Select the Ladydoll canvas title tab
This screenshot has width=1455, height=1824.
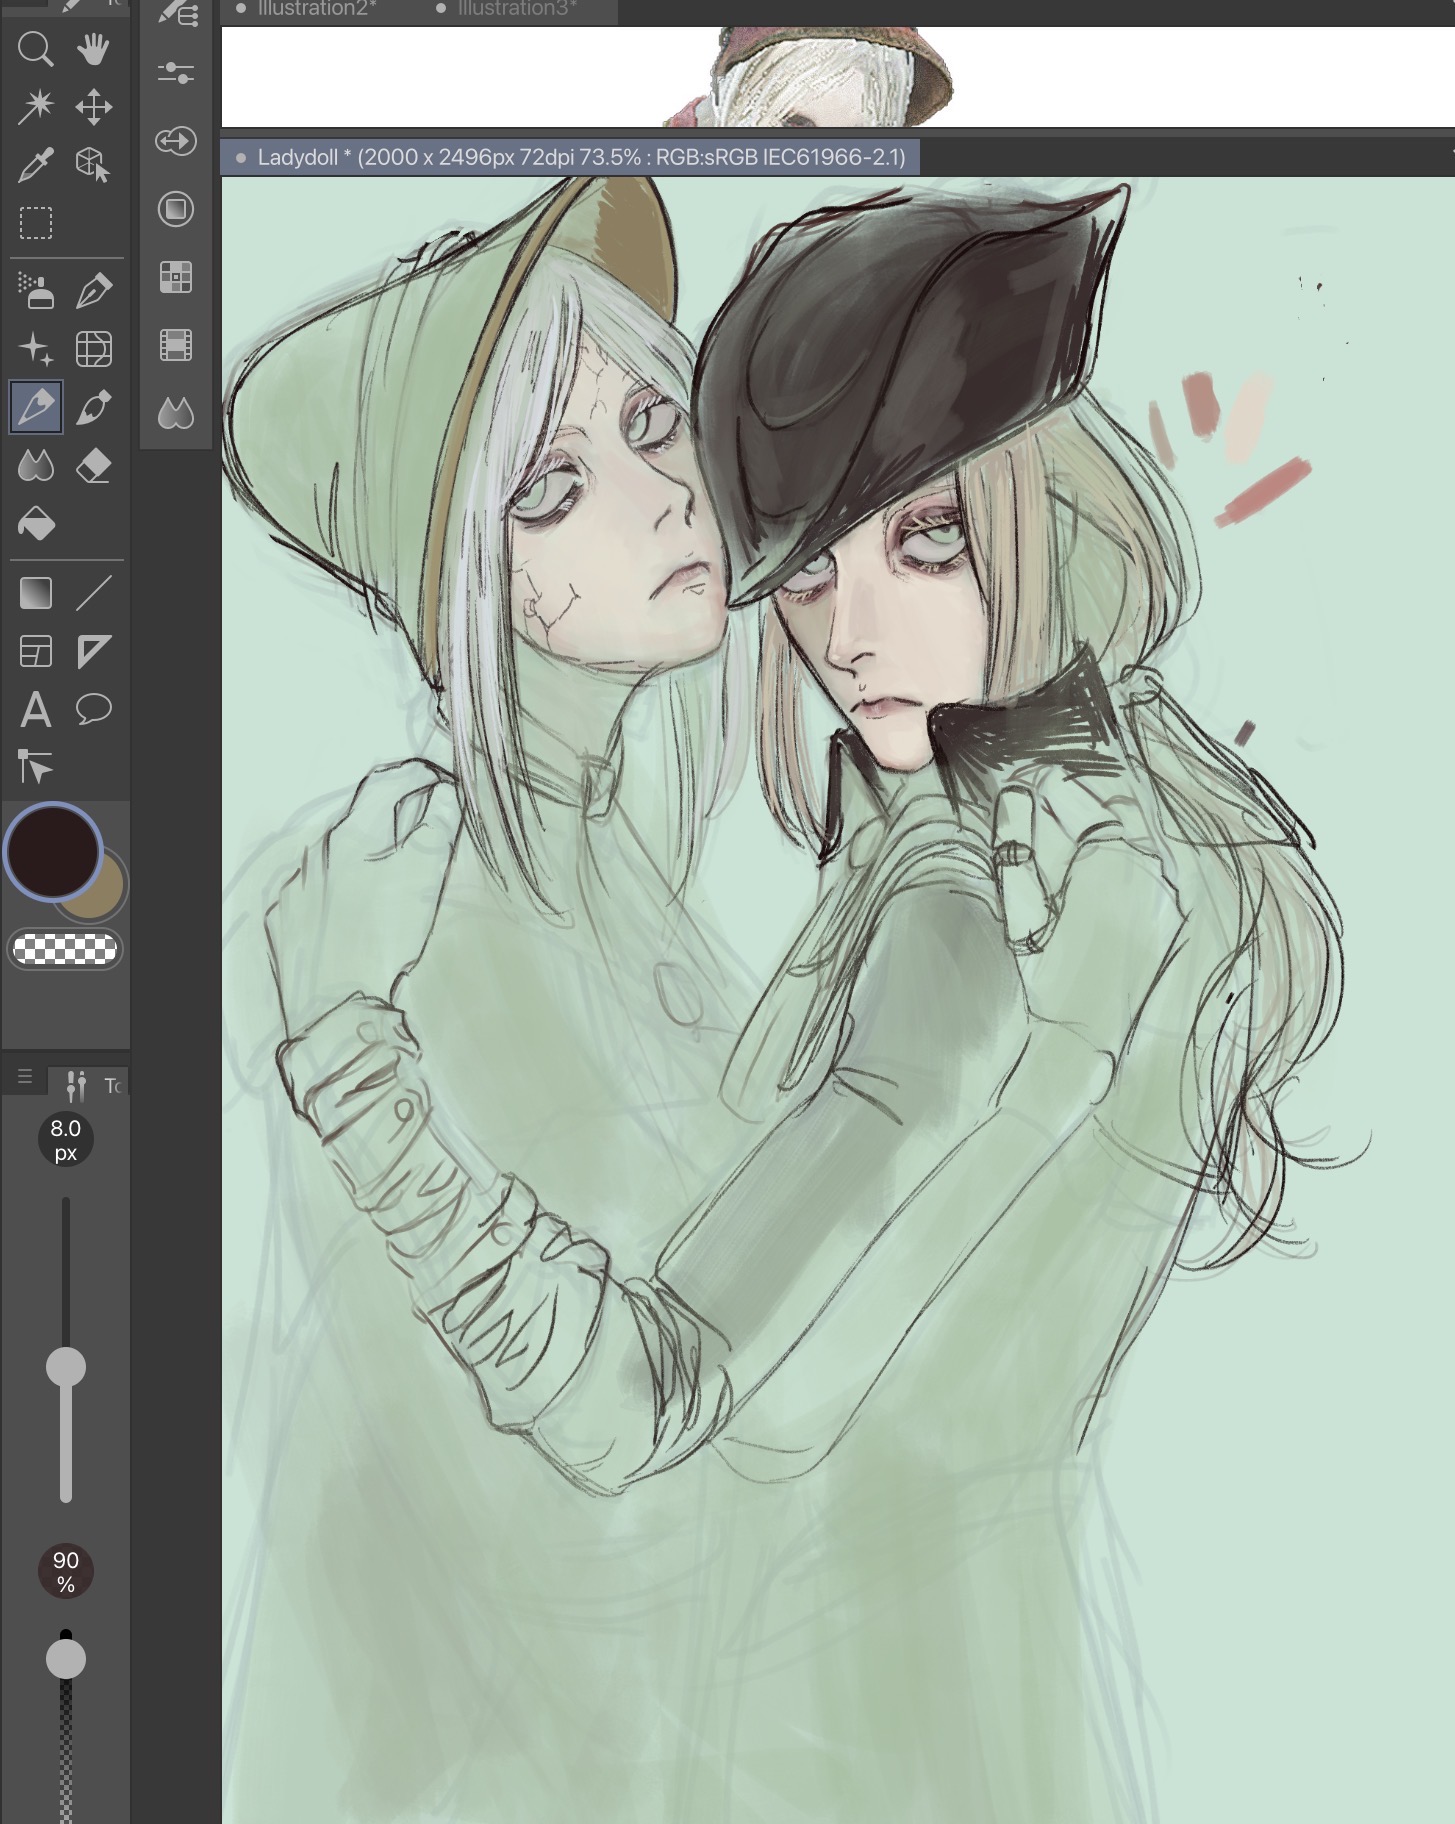tap(570, 158)
